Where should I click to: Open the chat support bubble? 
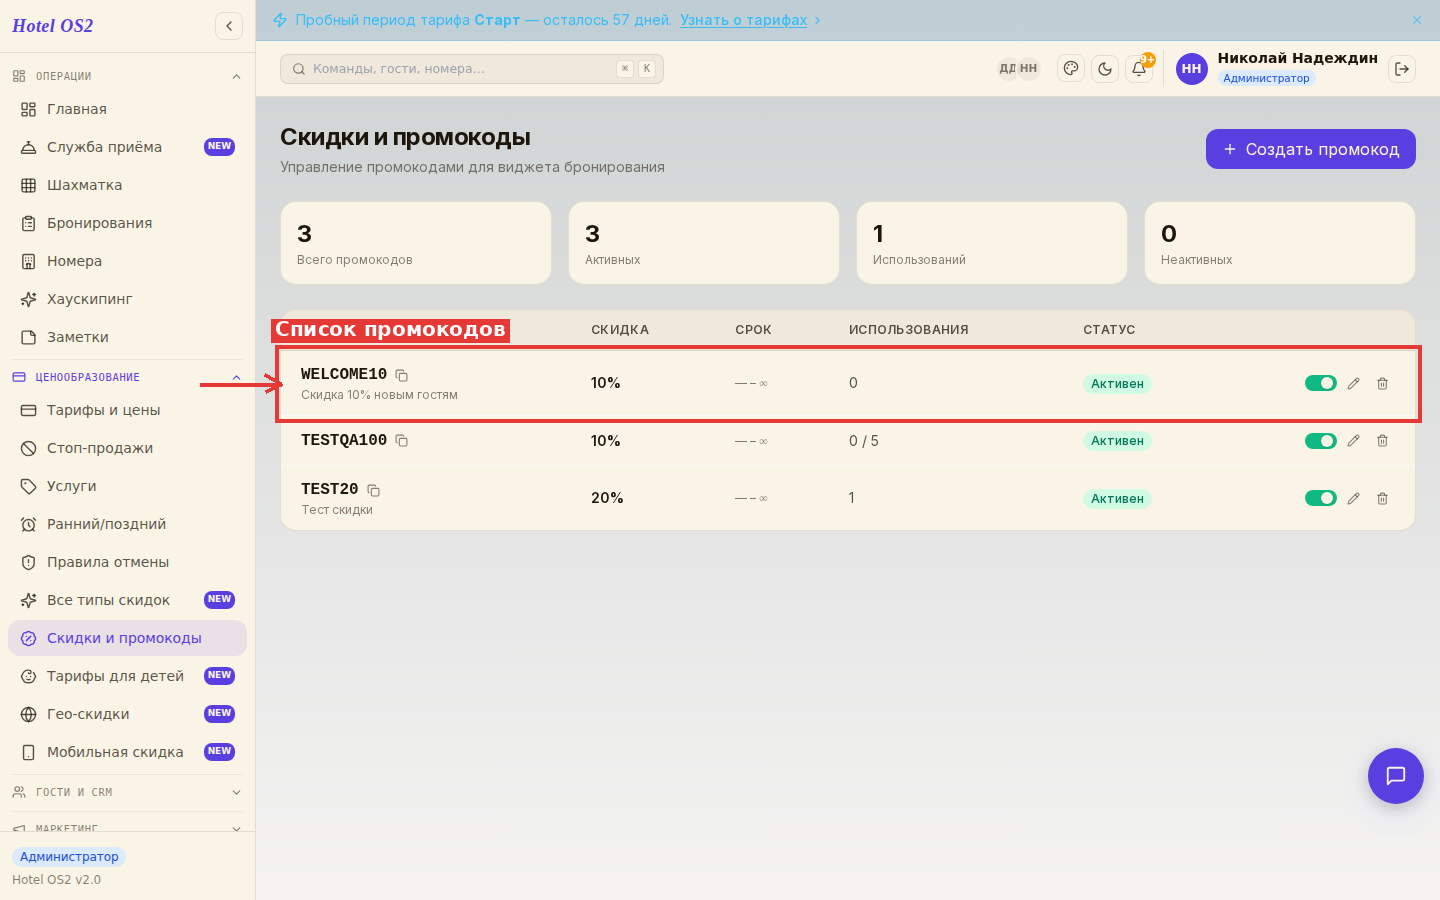tap(1396, 776)
